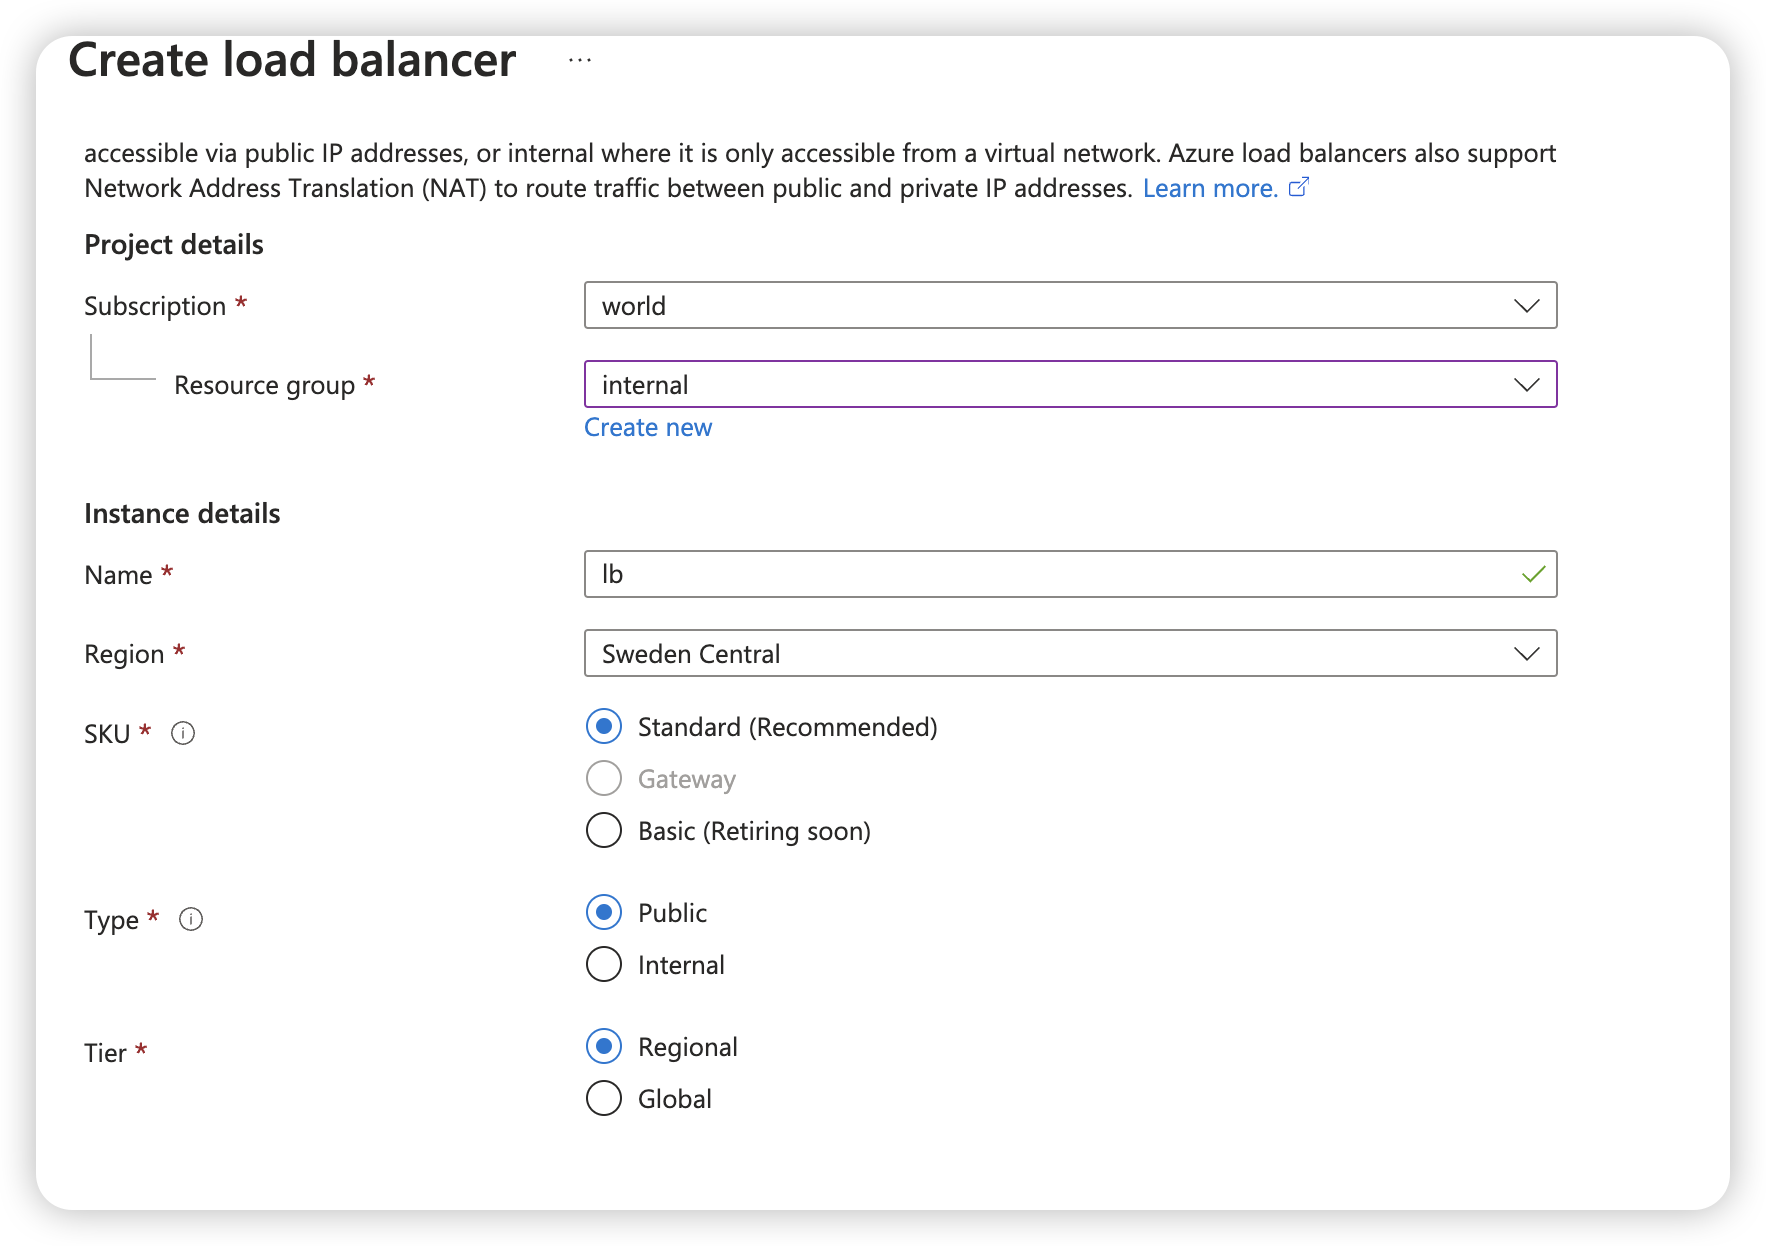Click the green validation checkmark in Name field
The image size is (1766, 1246).
pos(1533,574)
